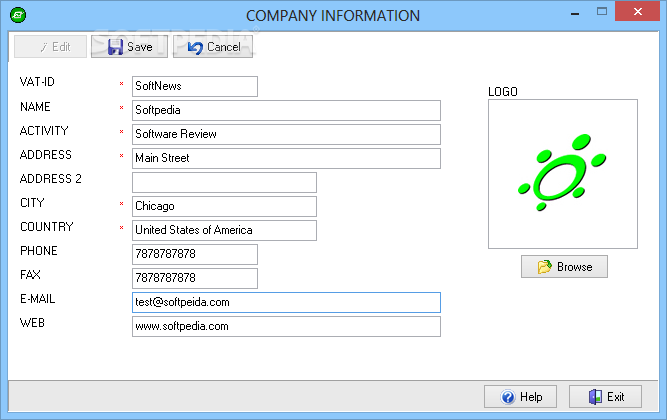Focus the VAT-ID field containing SoftNews
The image size is (667, 420).
pos(195,86)
